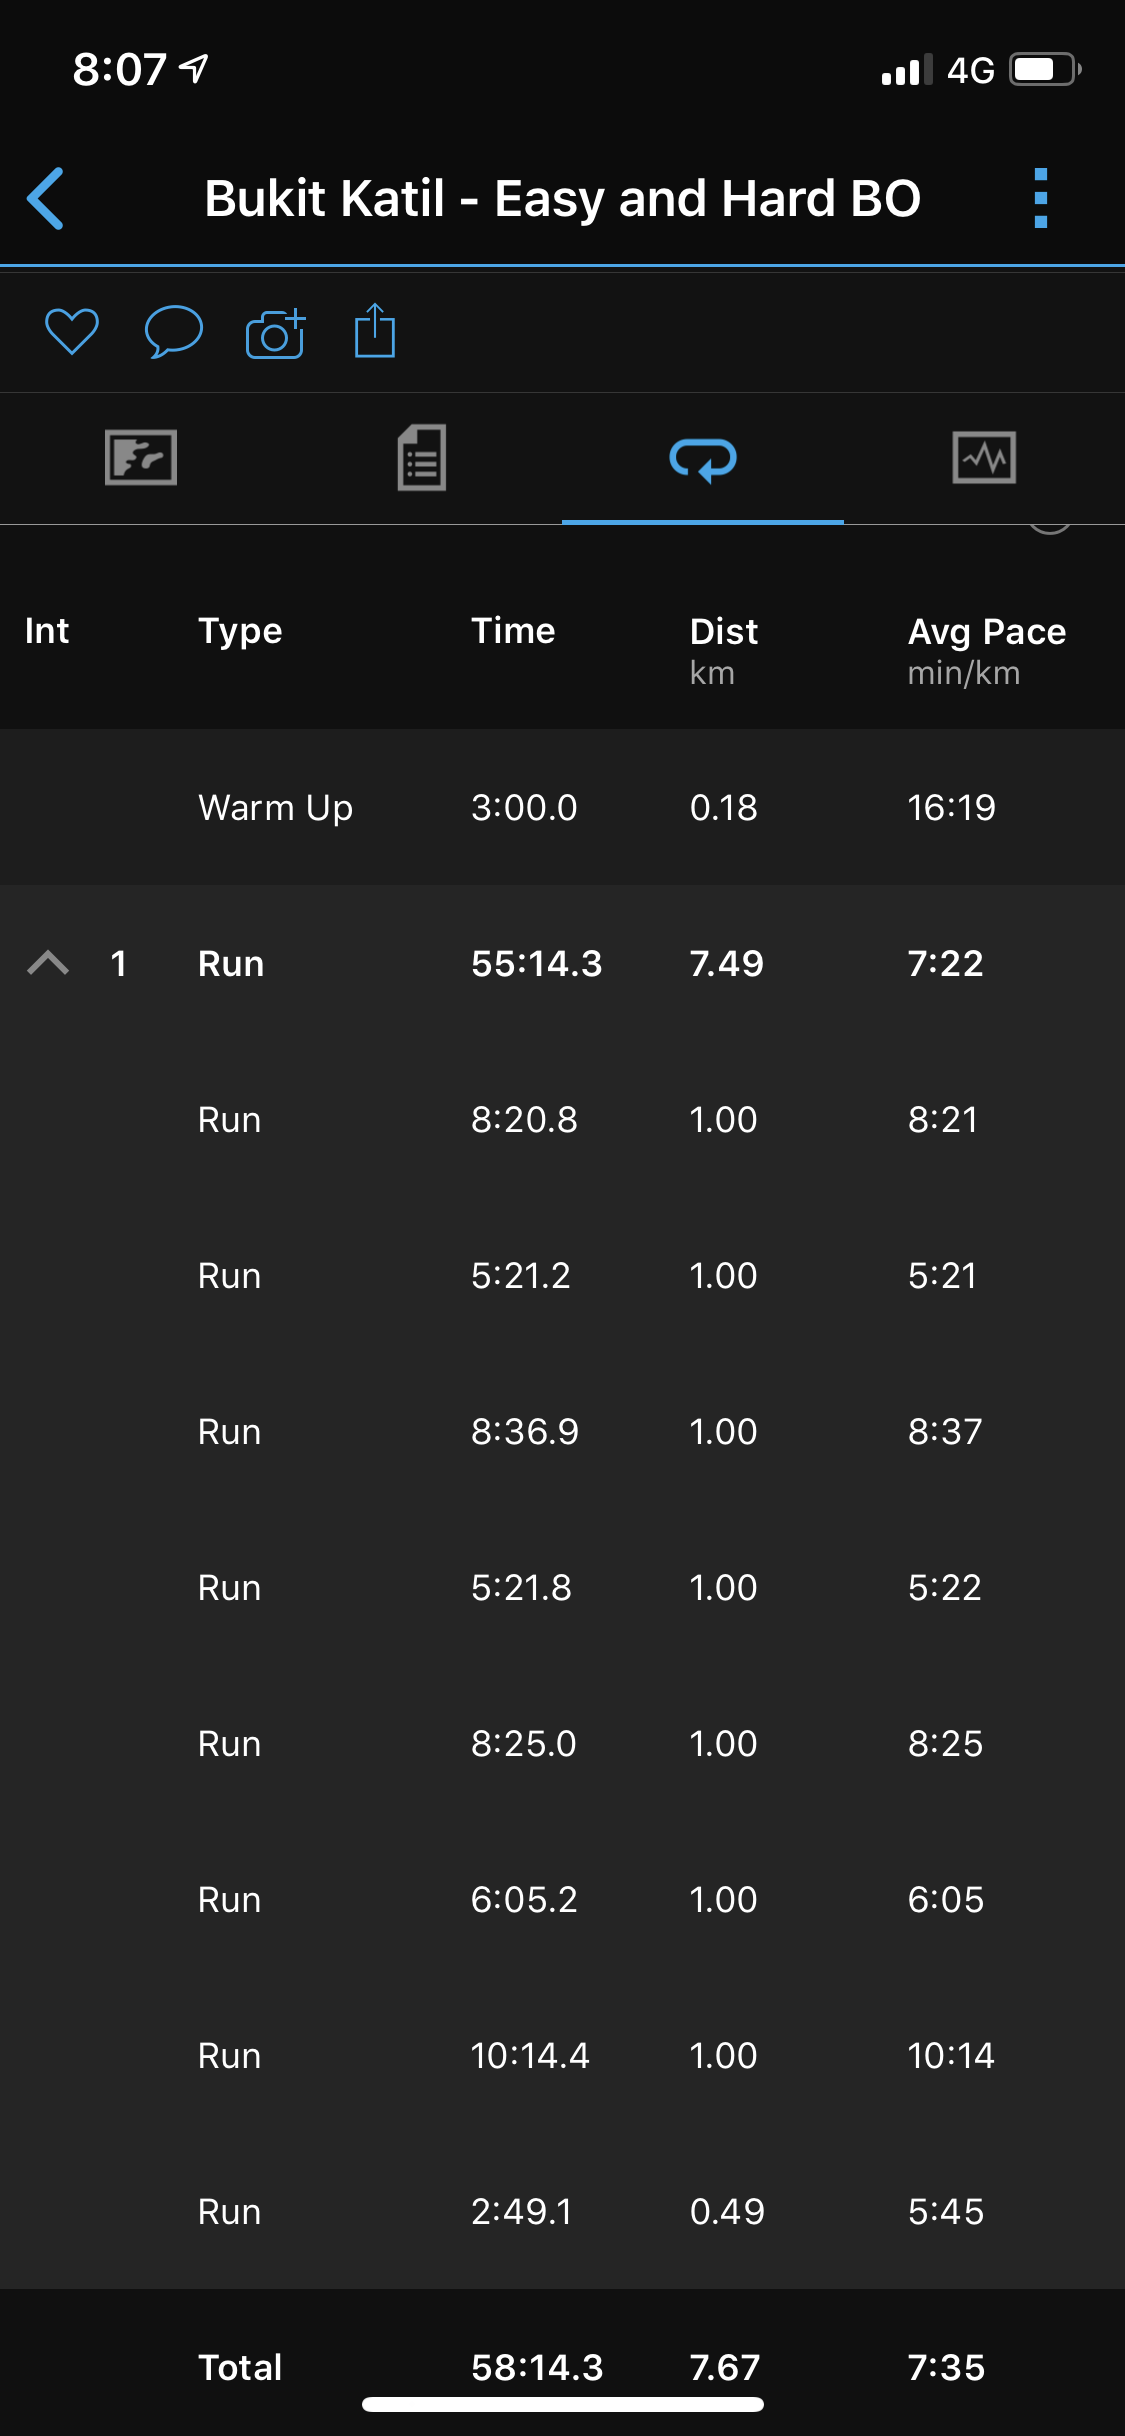
Task: Tap the activity title Bukit Katil
Action: (x=562, y=198)
